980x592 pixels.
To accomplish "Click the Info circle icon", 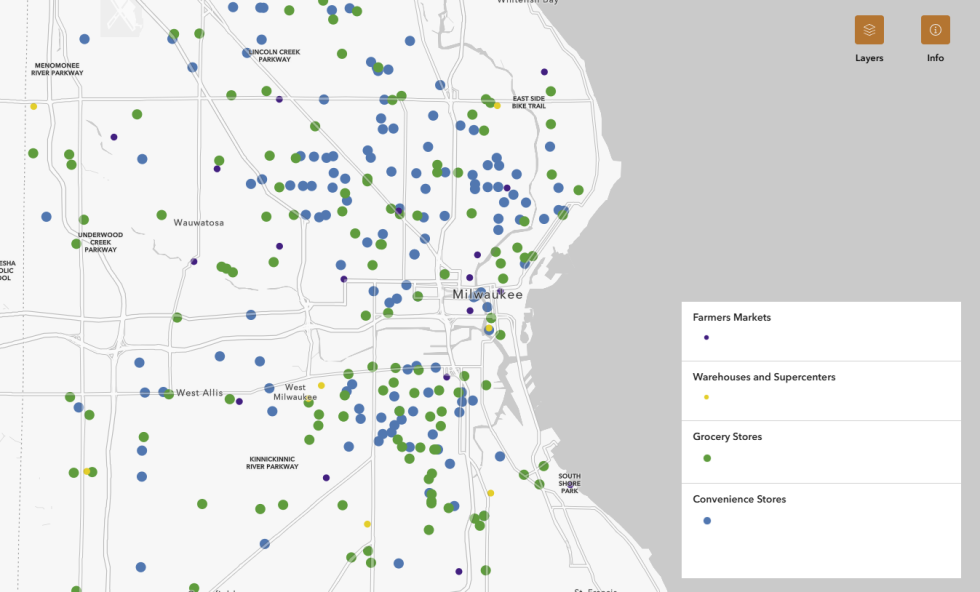I will [935, 29].
